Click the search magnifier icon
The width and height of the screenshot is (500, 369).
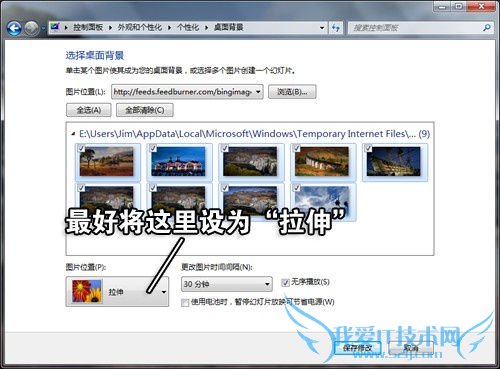point(487,28)
